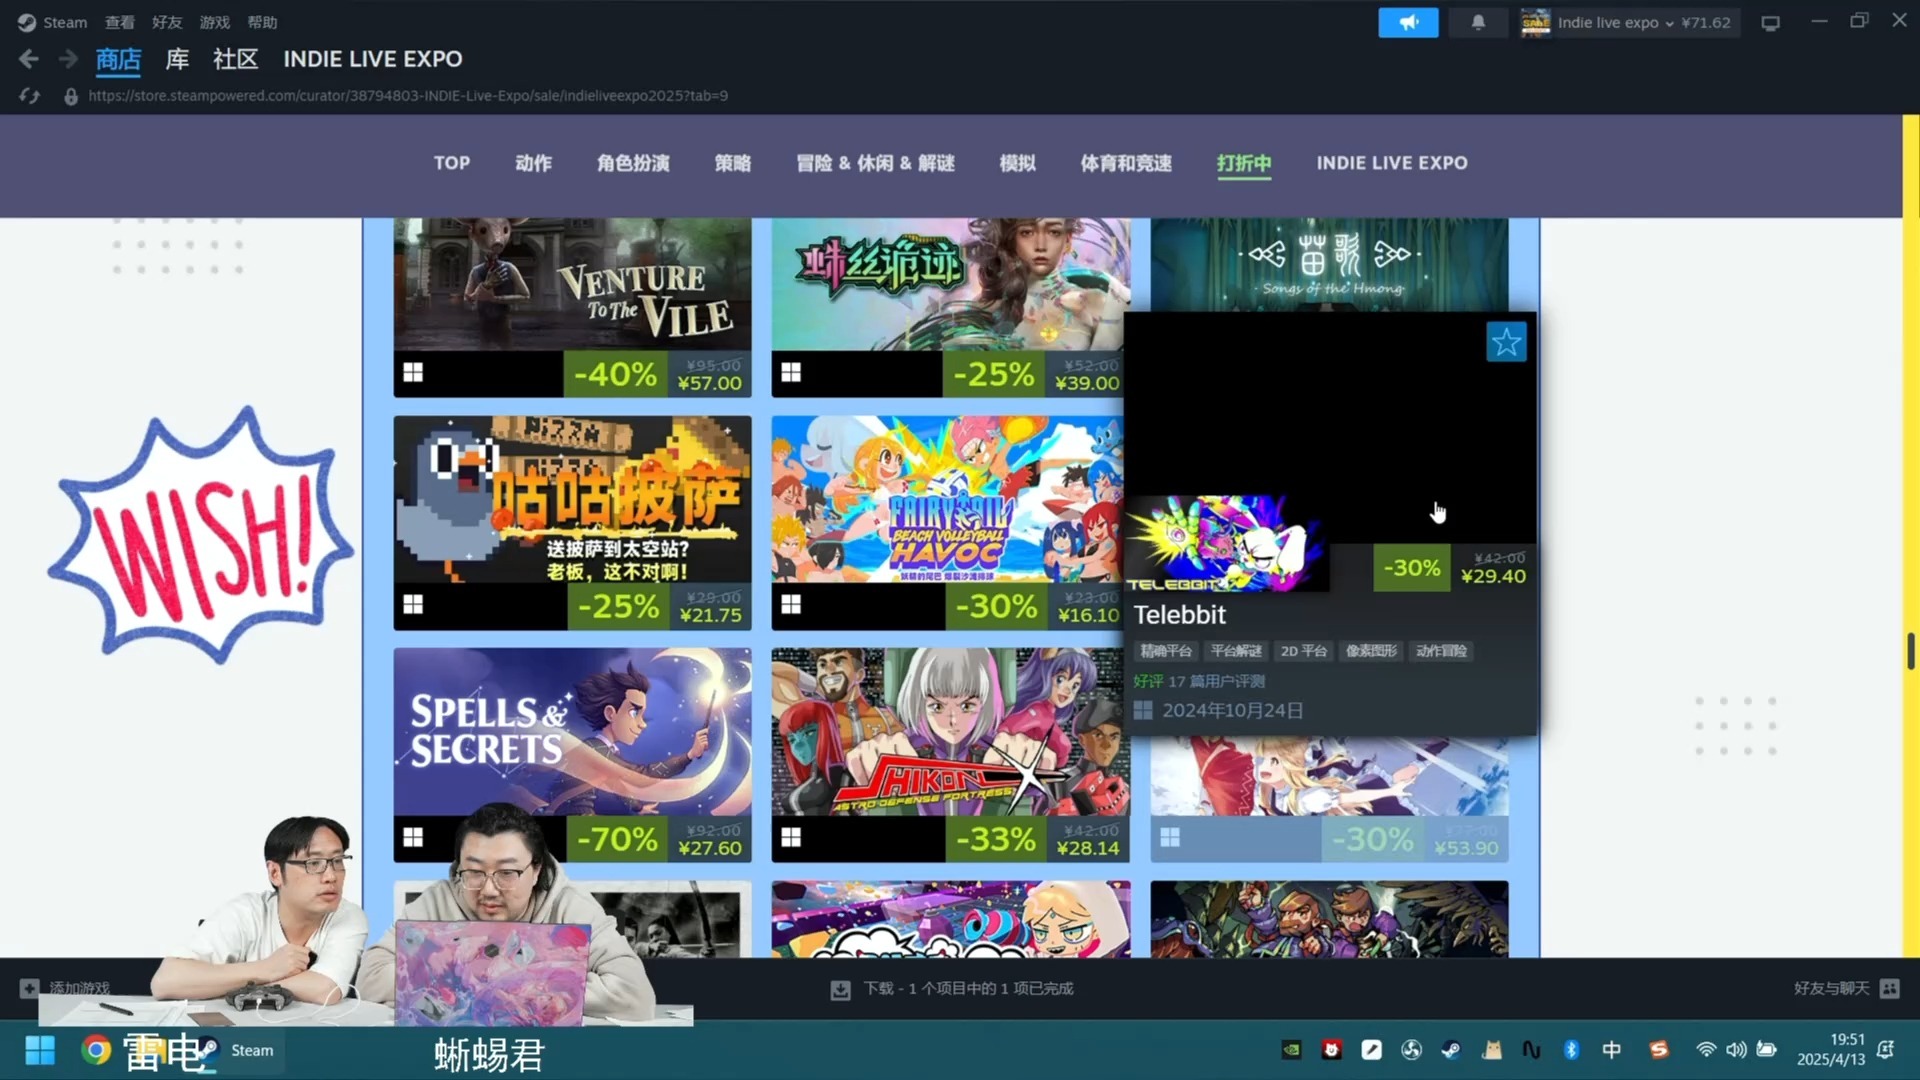Open the Steam announcements megaphone button
This screenshot has width=1920, height=1080.
pyautogui.click(x=1408, y=22)
